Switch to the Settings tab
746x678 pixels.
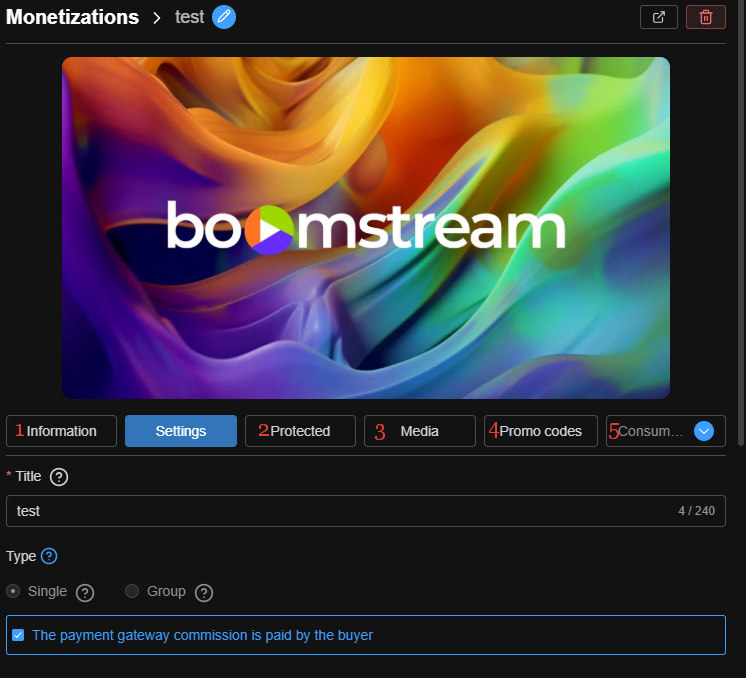click(181, 431)
